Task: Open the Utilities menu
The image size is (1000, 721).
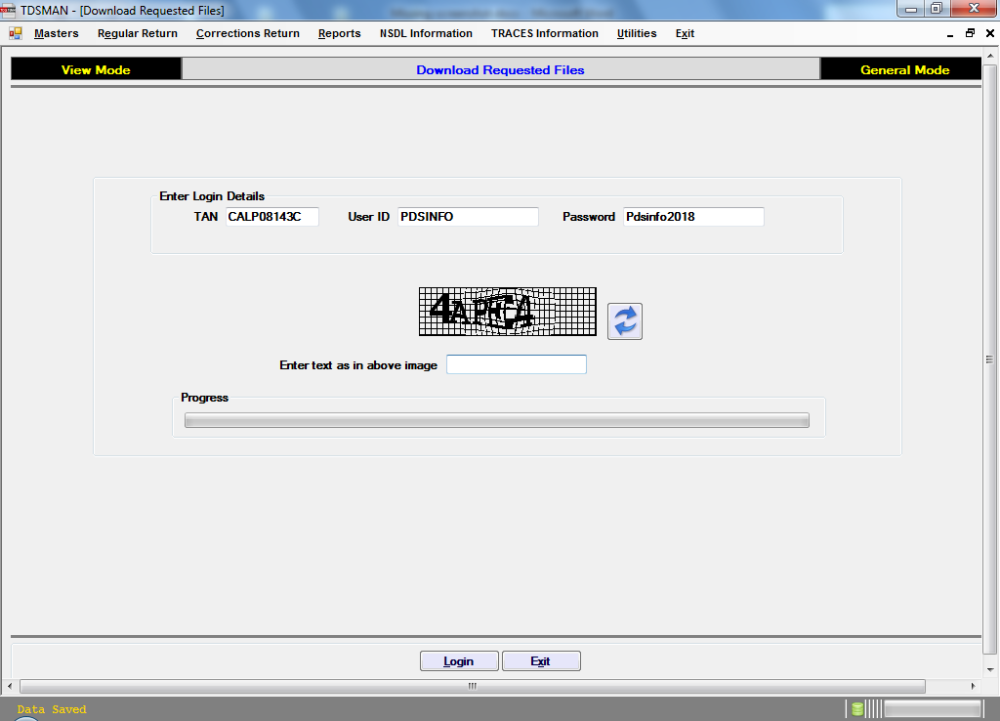Action: [636, 33]
